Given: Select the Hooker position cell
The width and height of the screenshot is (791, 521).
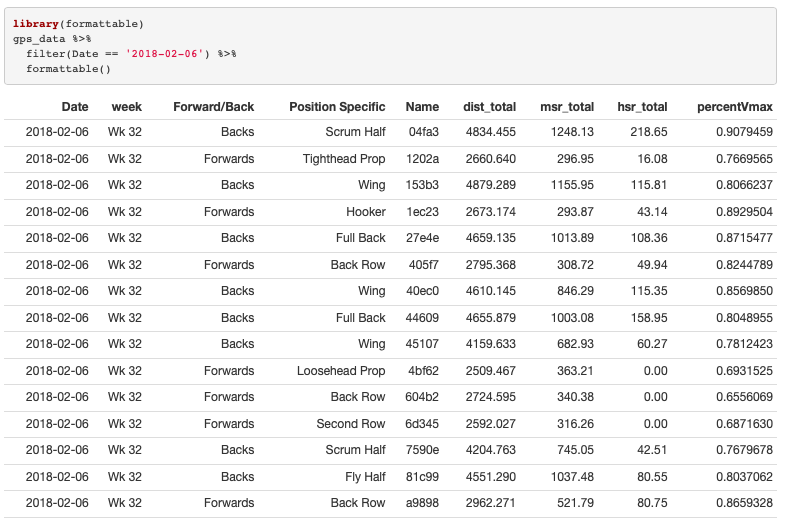Looking at the screenshot, I should point(364,212).
